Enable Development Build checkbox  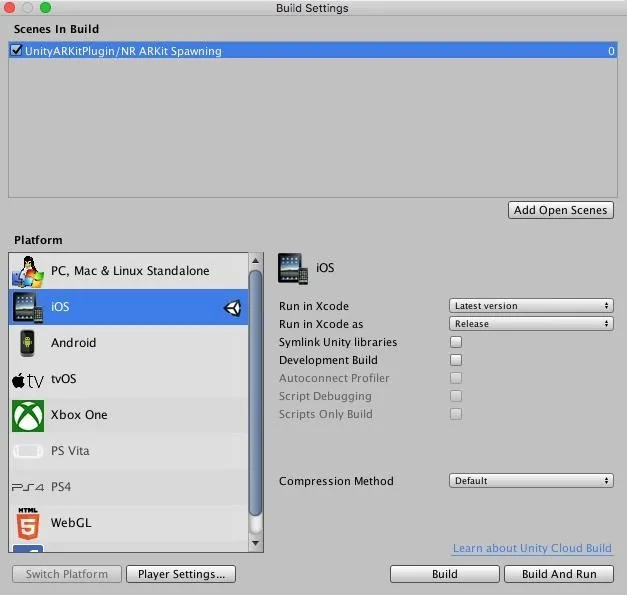point(456,360)
